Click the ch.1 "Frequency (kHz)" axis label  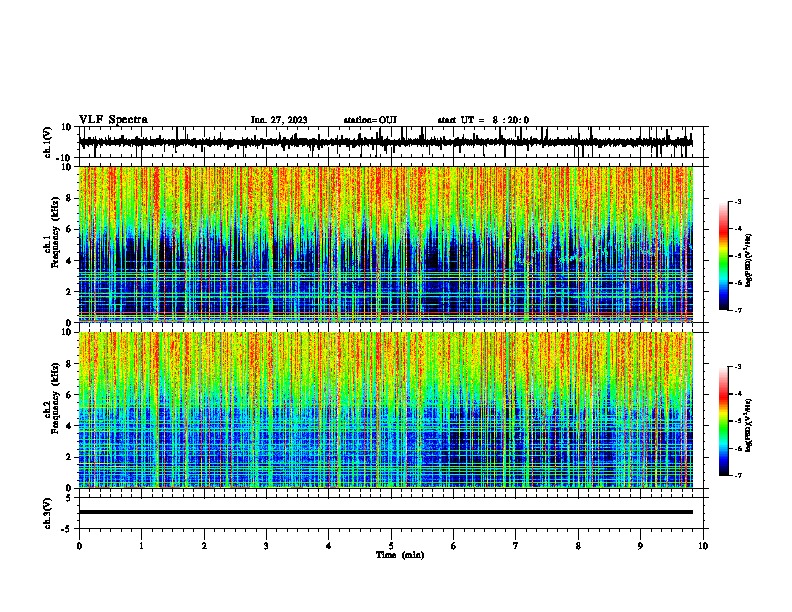pos(55,232)
